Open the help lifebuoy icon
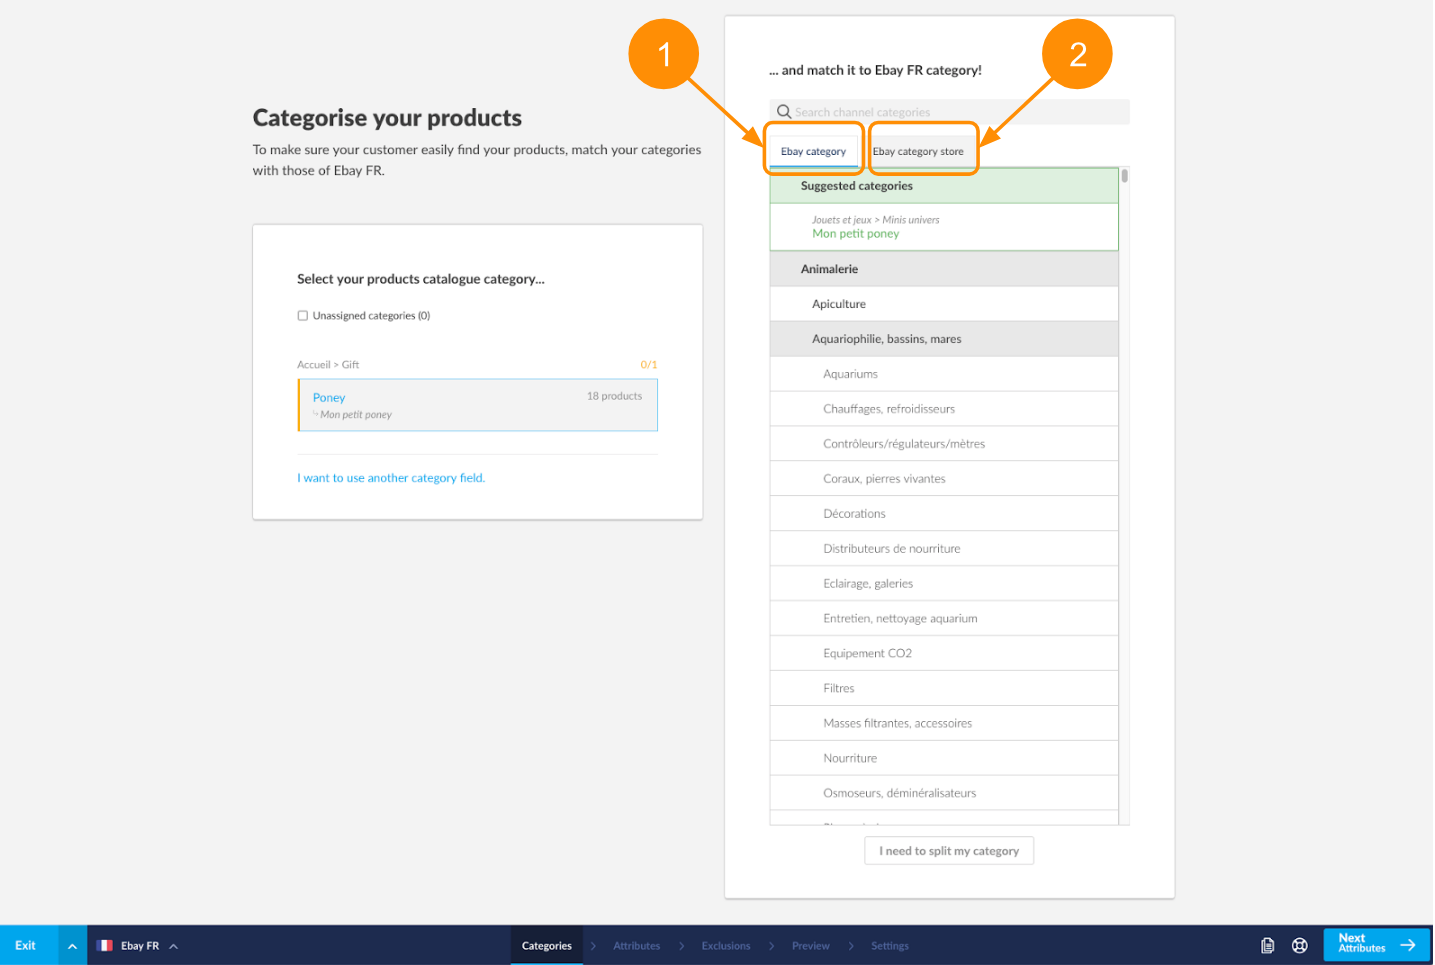This screenshot has height=965, width=1435. coord(1299,945)
